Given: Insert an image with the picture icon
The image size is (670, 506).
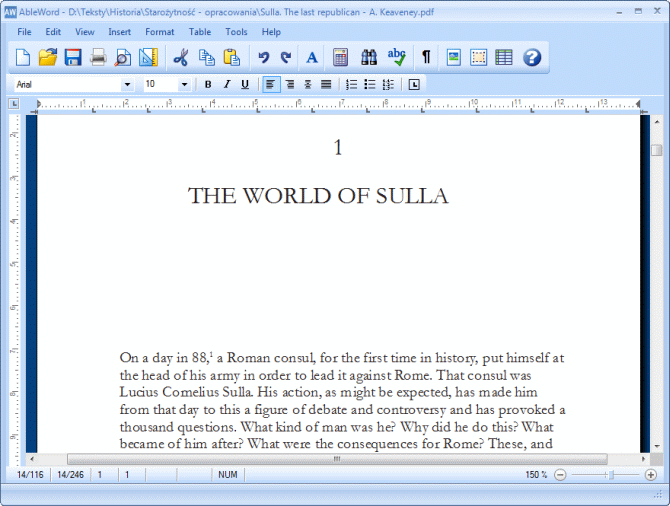Looking at the screenshot, I should pos(454,57).
